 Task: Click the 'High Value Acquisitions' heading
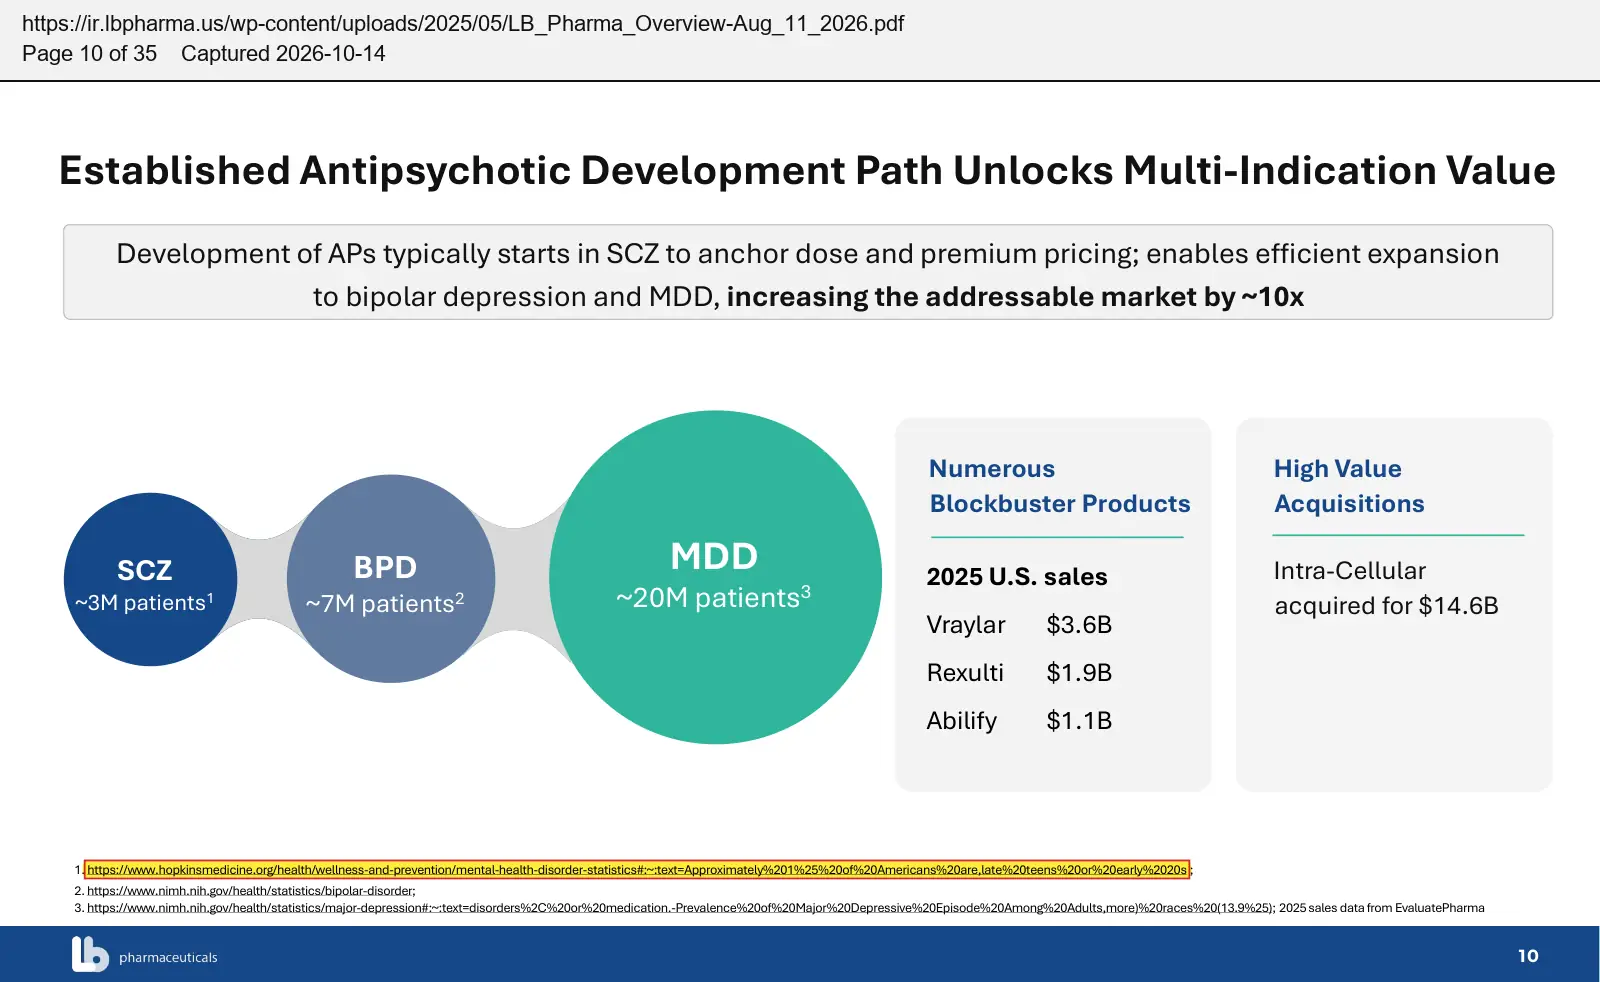[x=1349, y=486]
